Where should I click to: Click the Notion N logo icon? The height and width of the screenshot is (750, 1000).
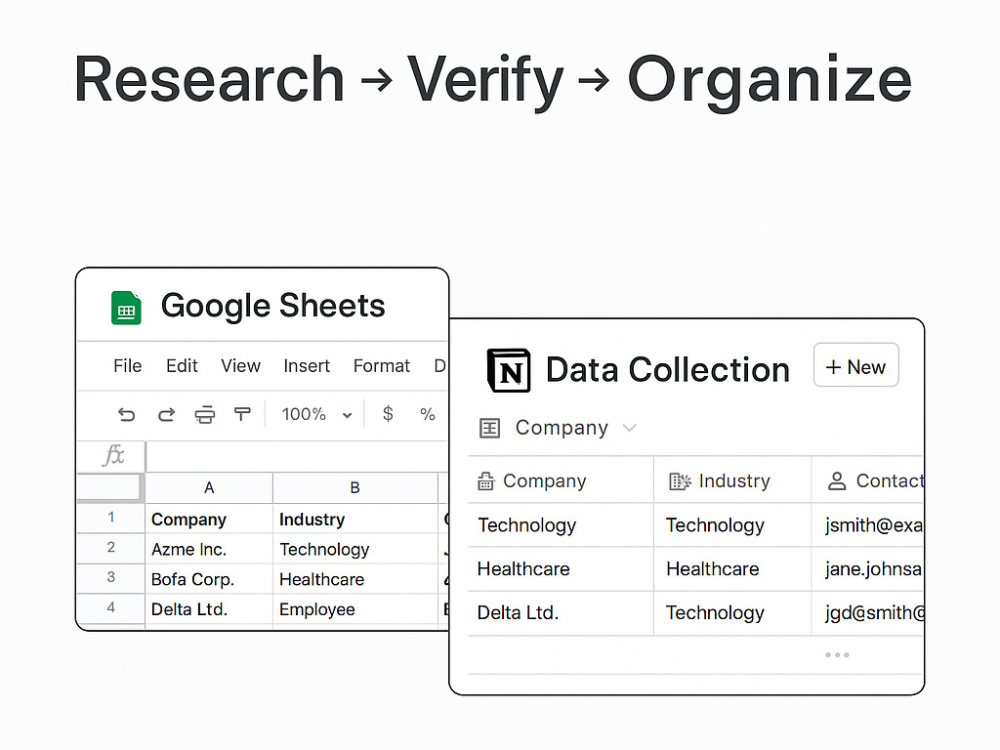508,370
